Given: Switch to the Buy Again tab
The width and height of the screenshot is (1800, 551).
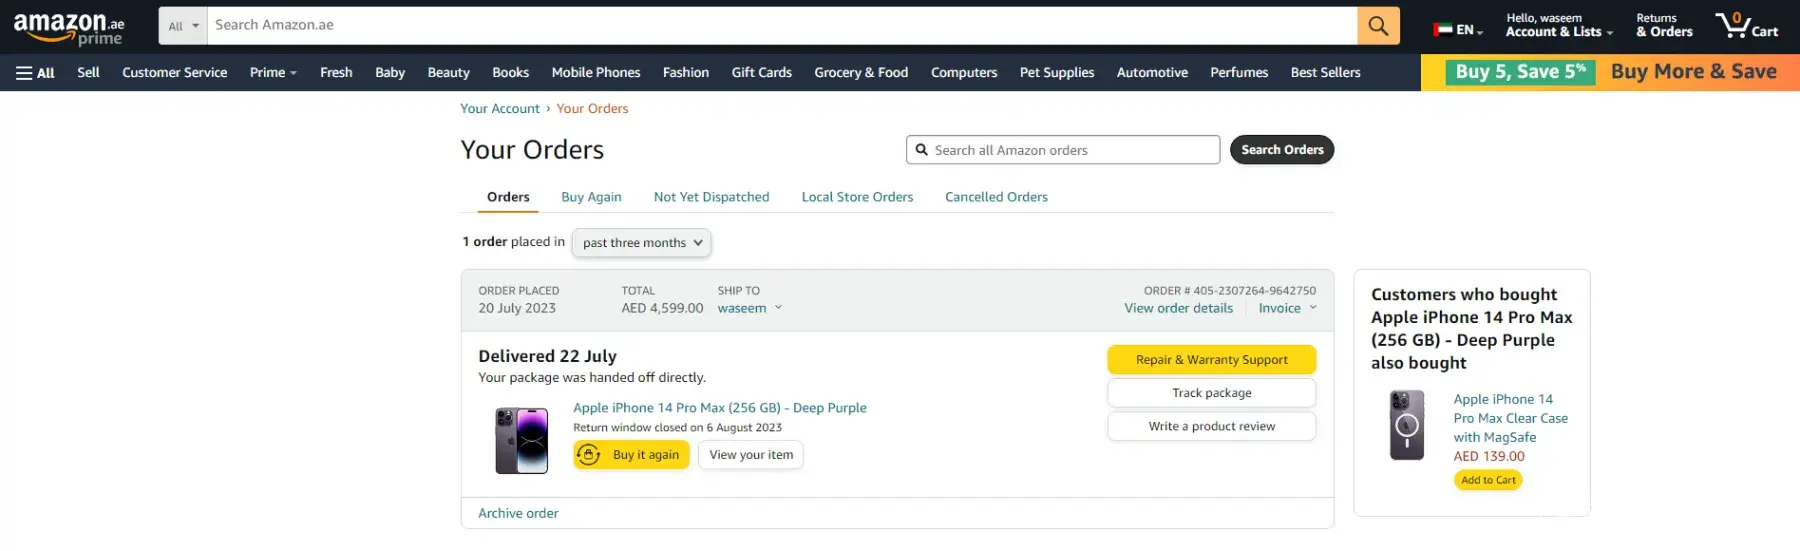Looking at the screenshot, I should (x=591, y=197).
